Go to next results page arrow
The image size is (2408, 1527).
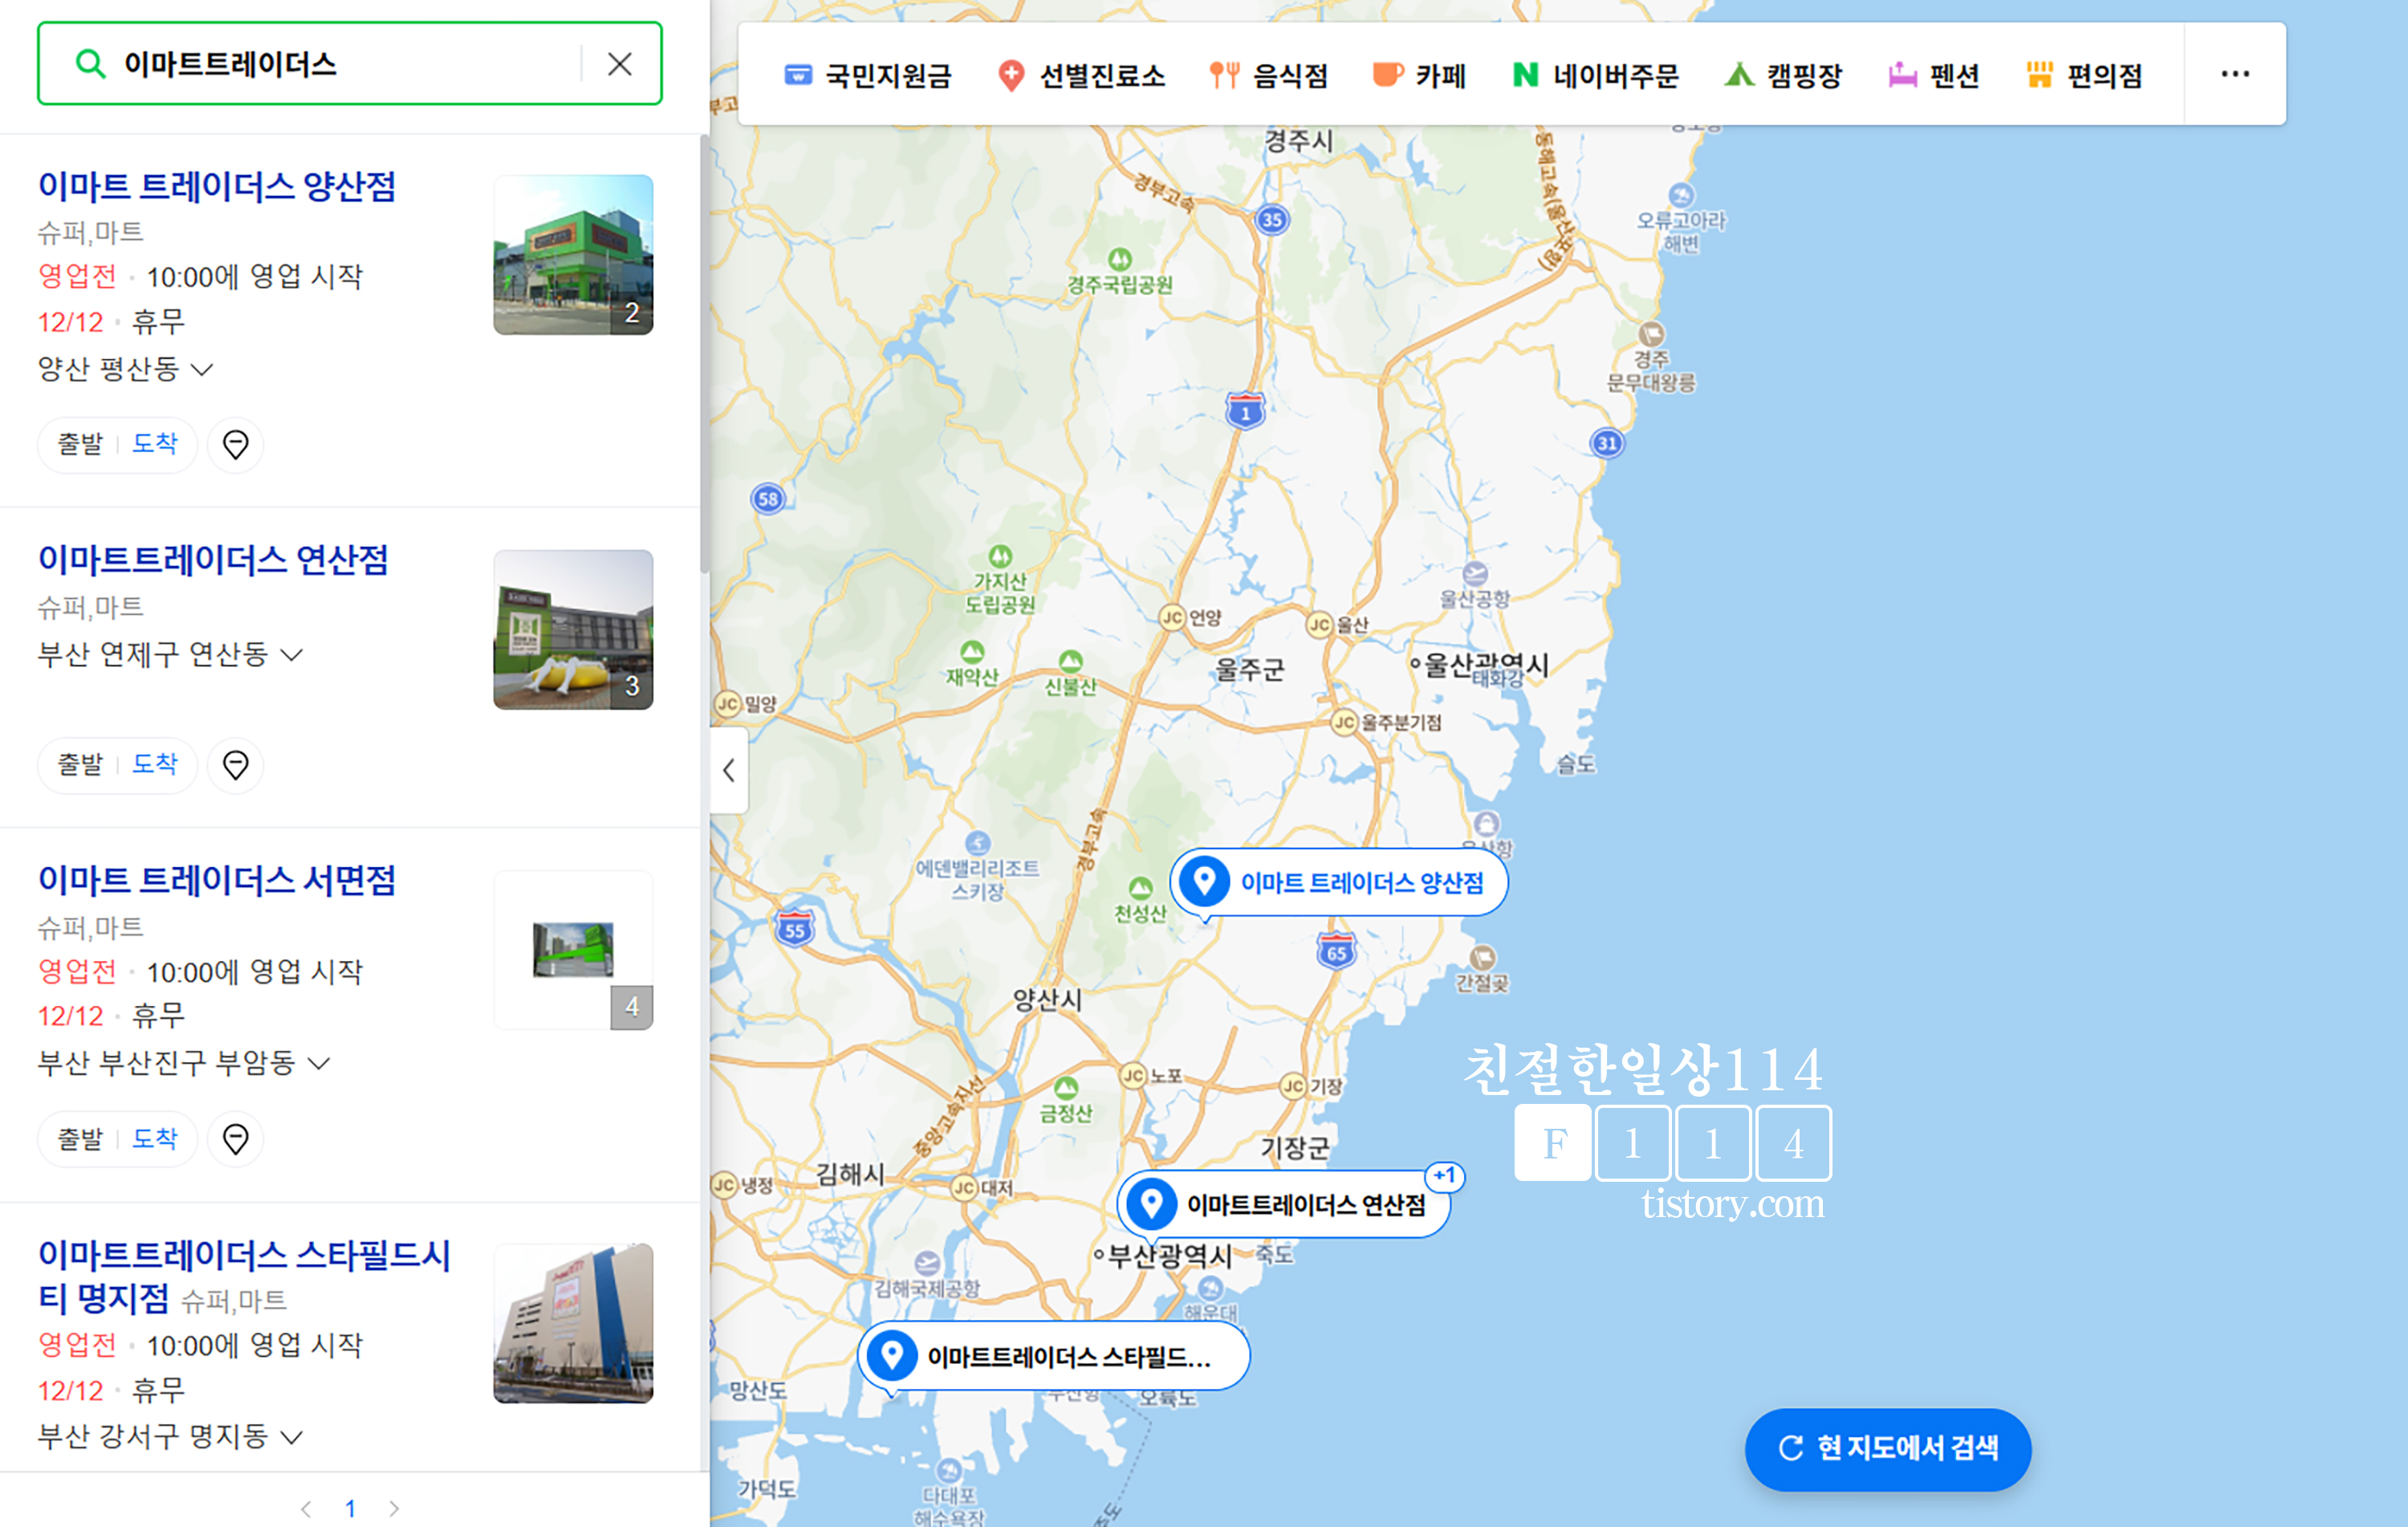pos(394,1508)
